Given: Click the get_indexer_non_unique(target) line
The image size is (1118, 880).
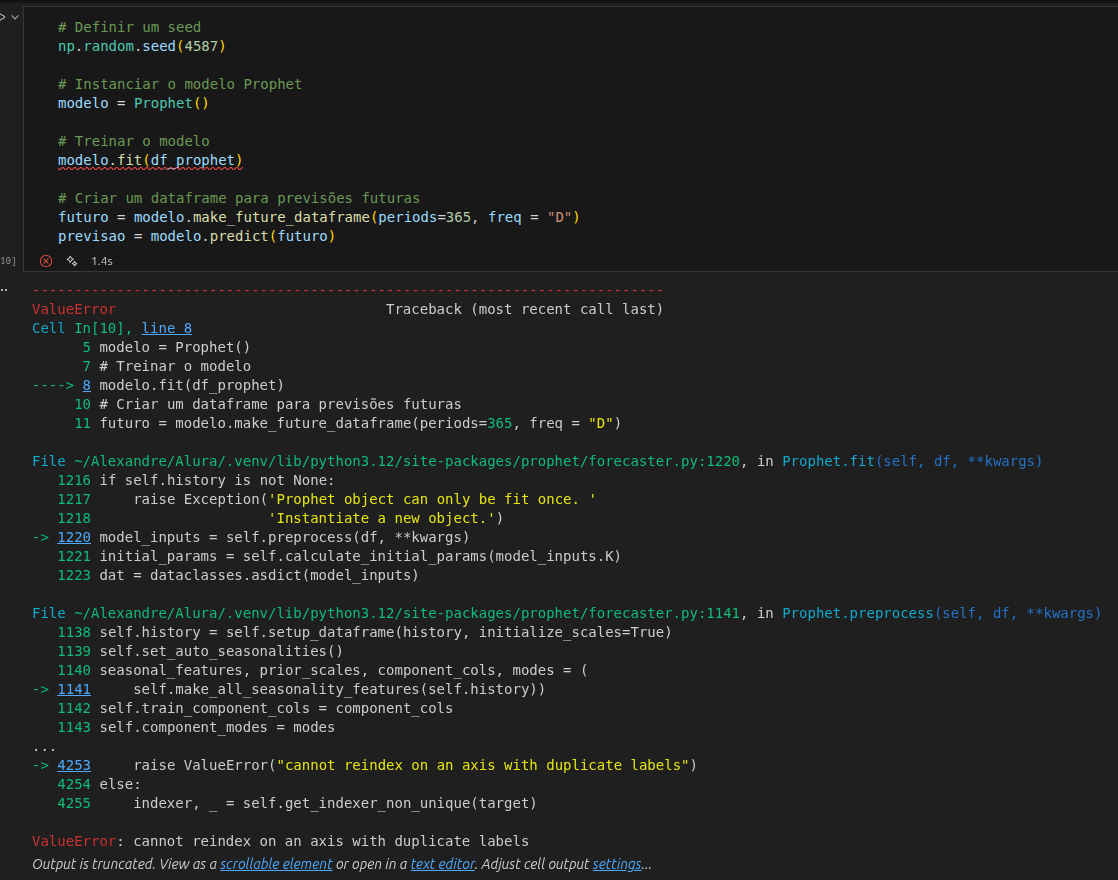Looking at the screenshot, I should (334, 803).
